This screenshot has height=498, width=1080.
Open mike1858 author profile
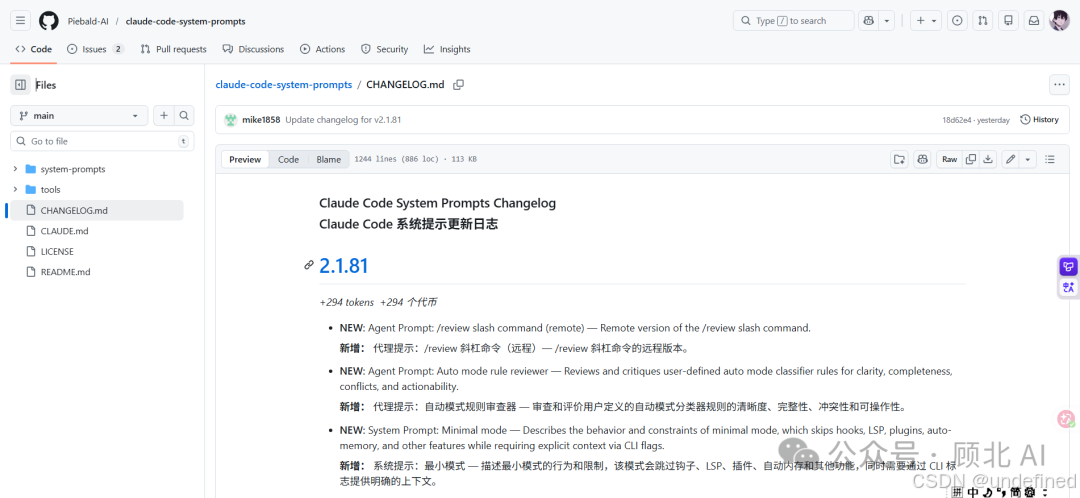click(261, 120)
